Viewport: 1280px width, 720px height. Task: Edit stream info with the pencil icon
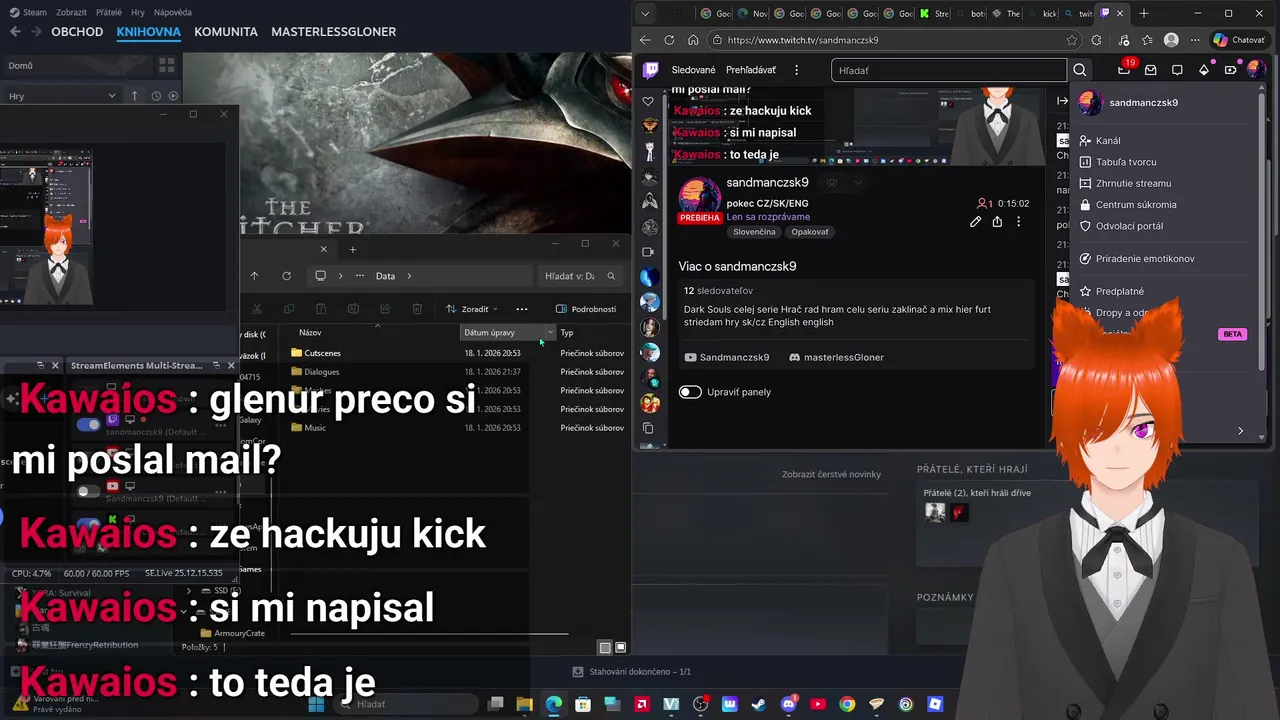pyautogui.click(x=975, y=222)
